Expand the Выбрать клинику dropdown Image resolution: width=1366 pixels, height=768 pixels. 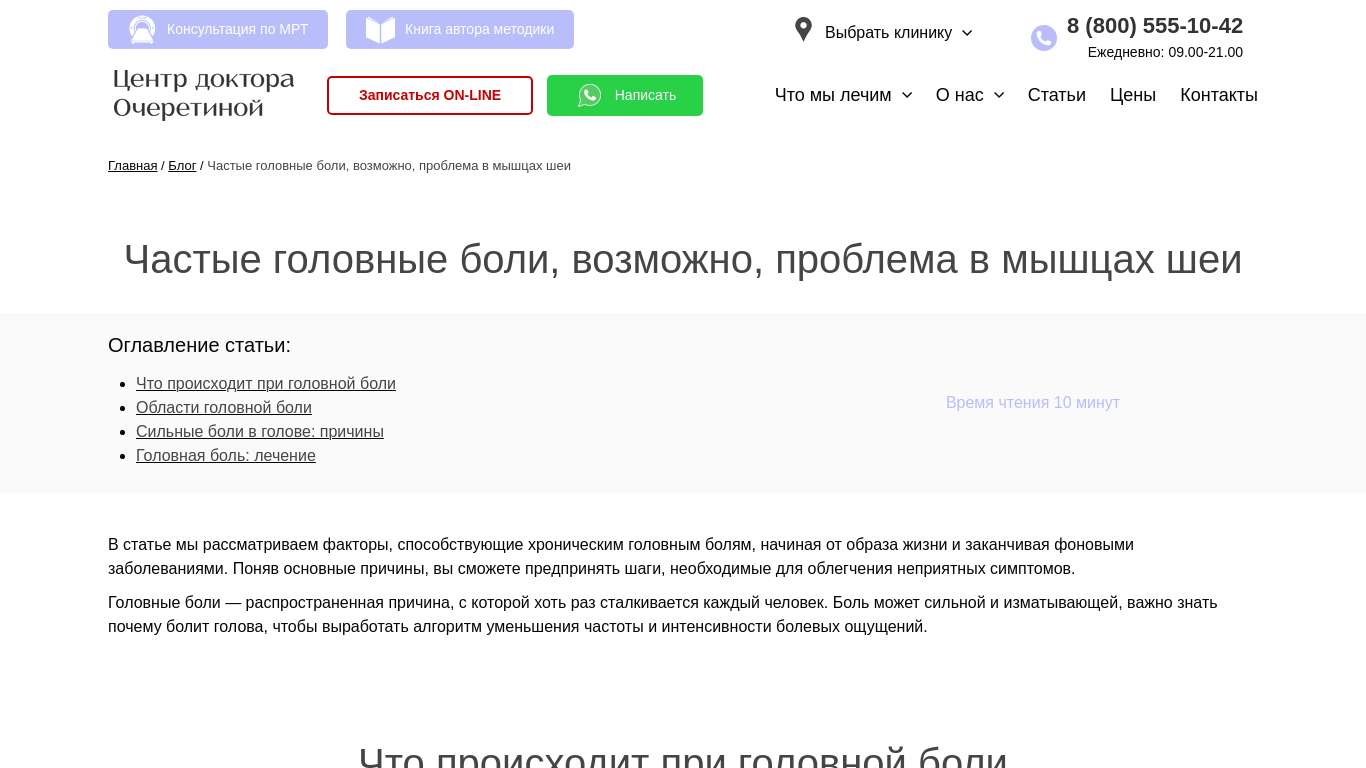coord(898,33)
